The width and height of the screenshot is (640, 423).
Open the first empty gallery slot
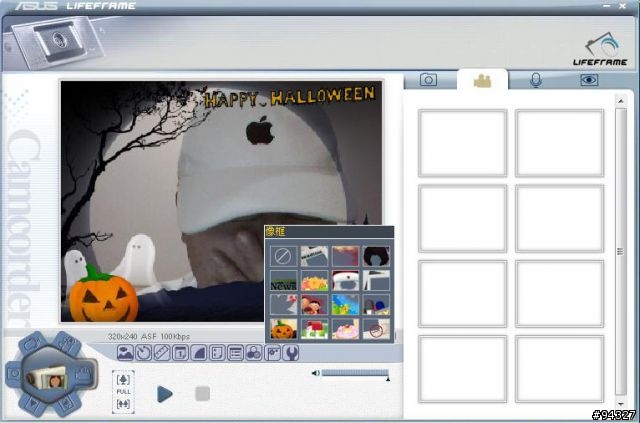click(463, 143)
